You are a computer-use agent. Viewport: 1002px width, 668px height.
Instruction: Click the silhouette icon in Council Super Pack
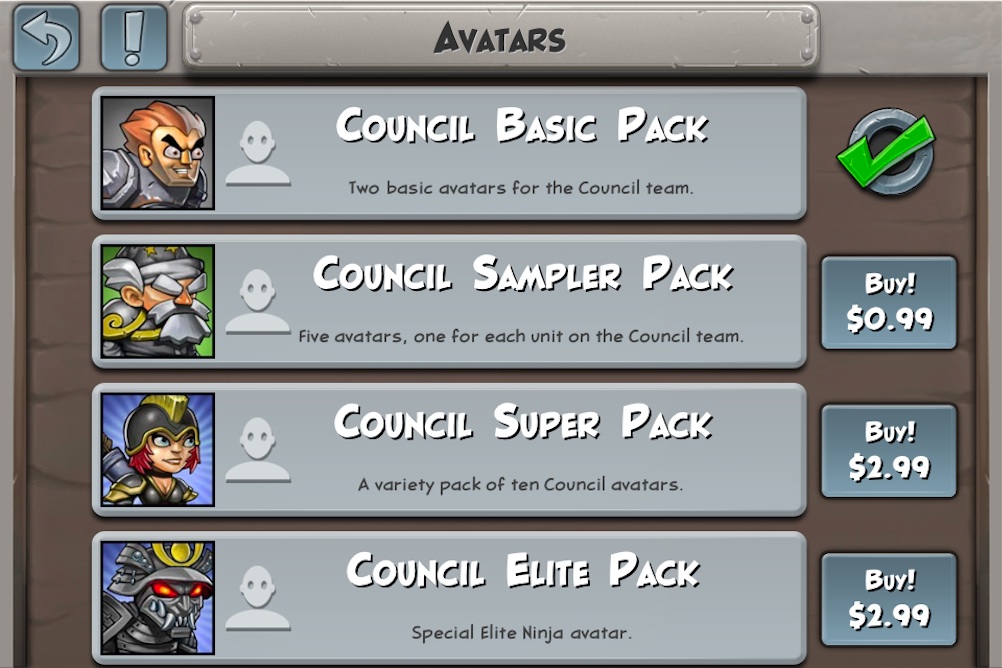(258, 450)
